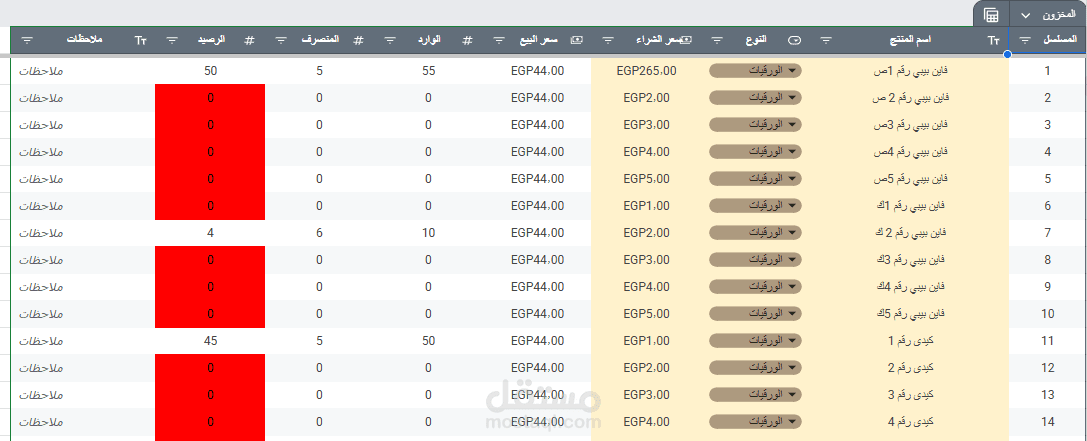Open the filter icon for الوارد column

(388, 40)
